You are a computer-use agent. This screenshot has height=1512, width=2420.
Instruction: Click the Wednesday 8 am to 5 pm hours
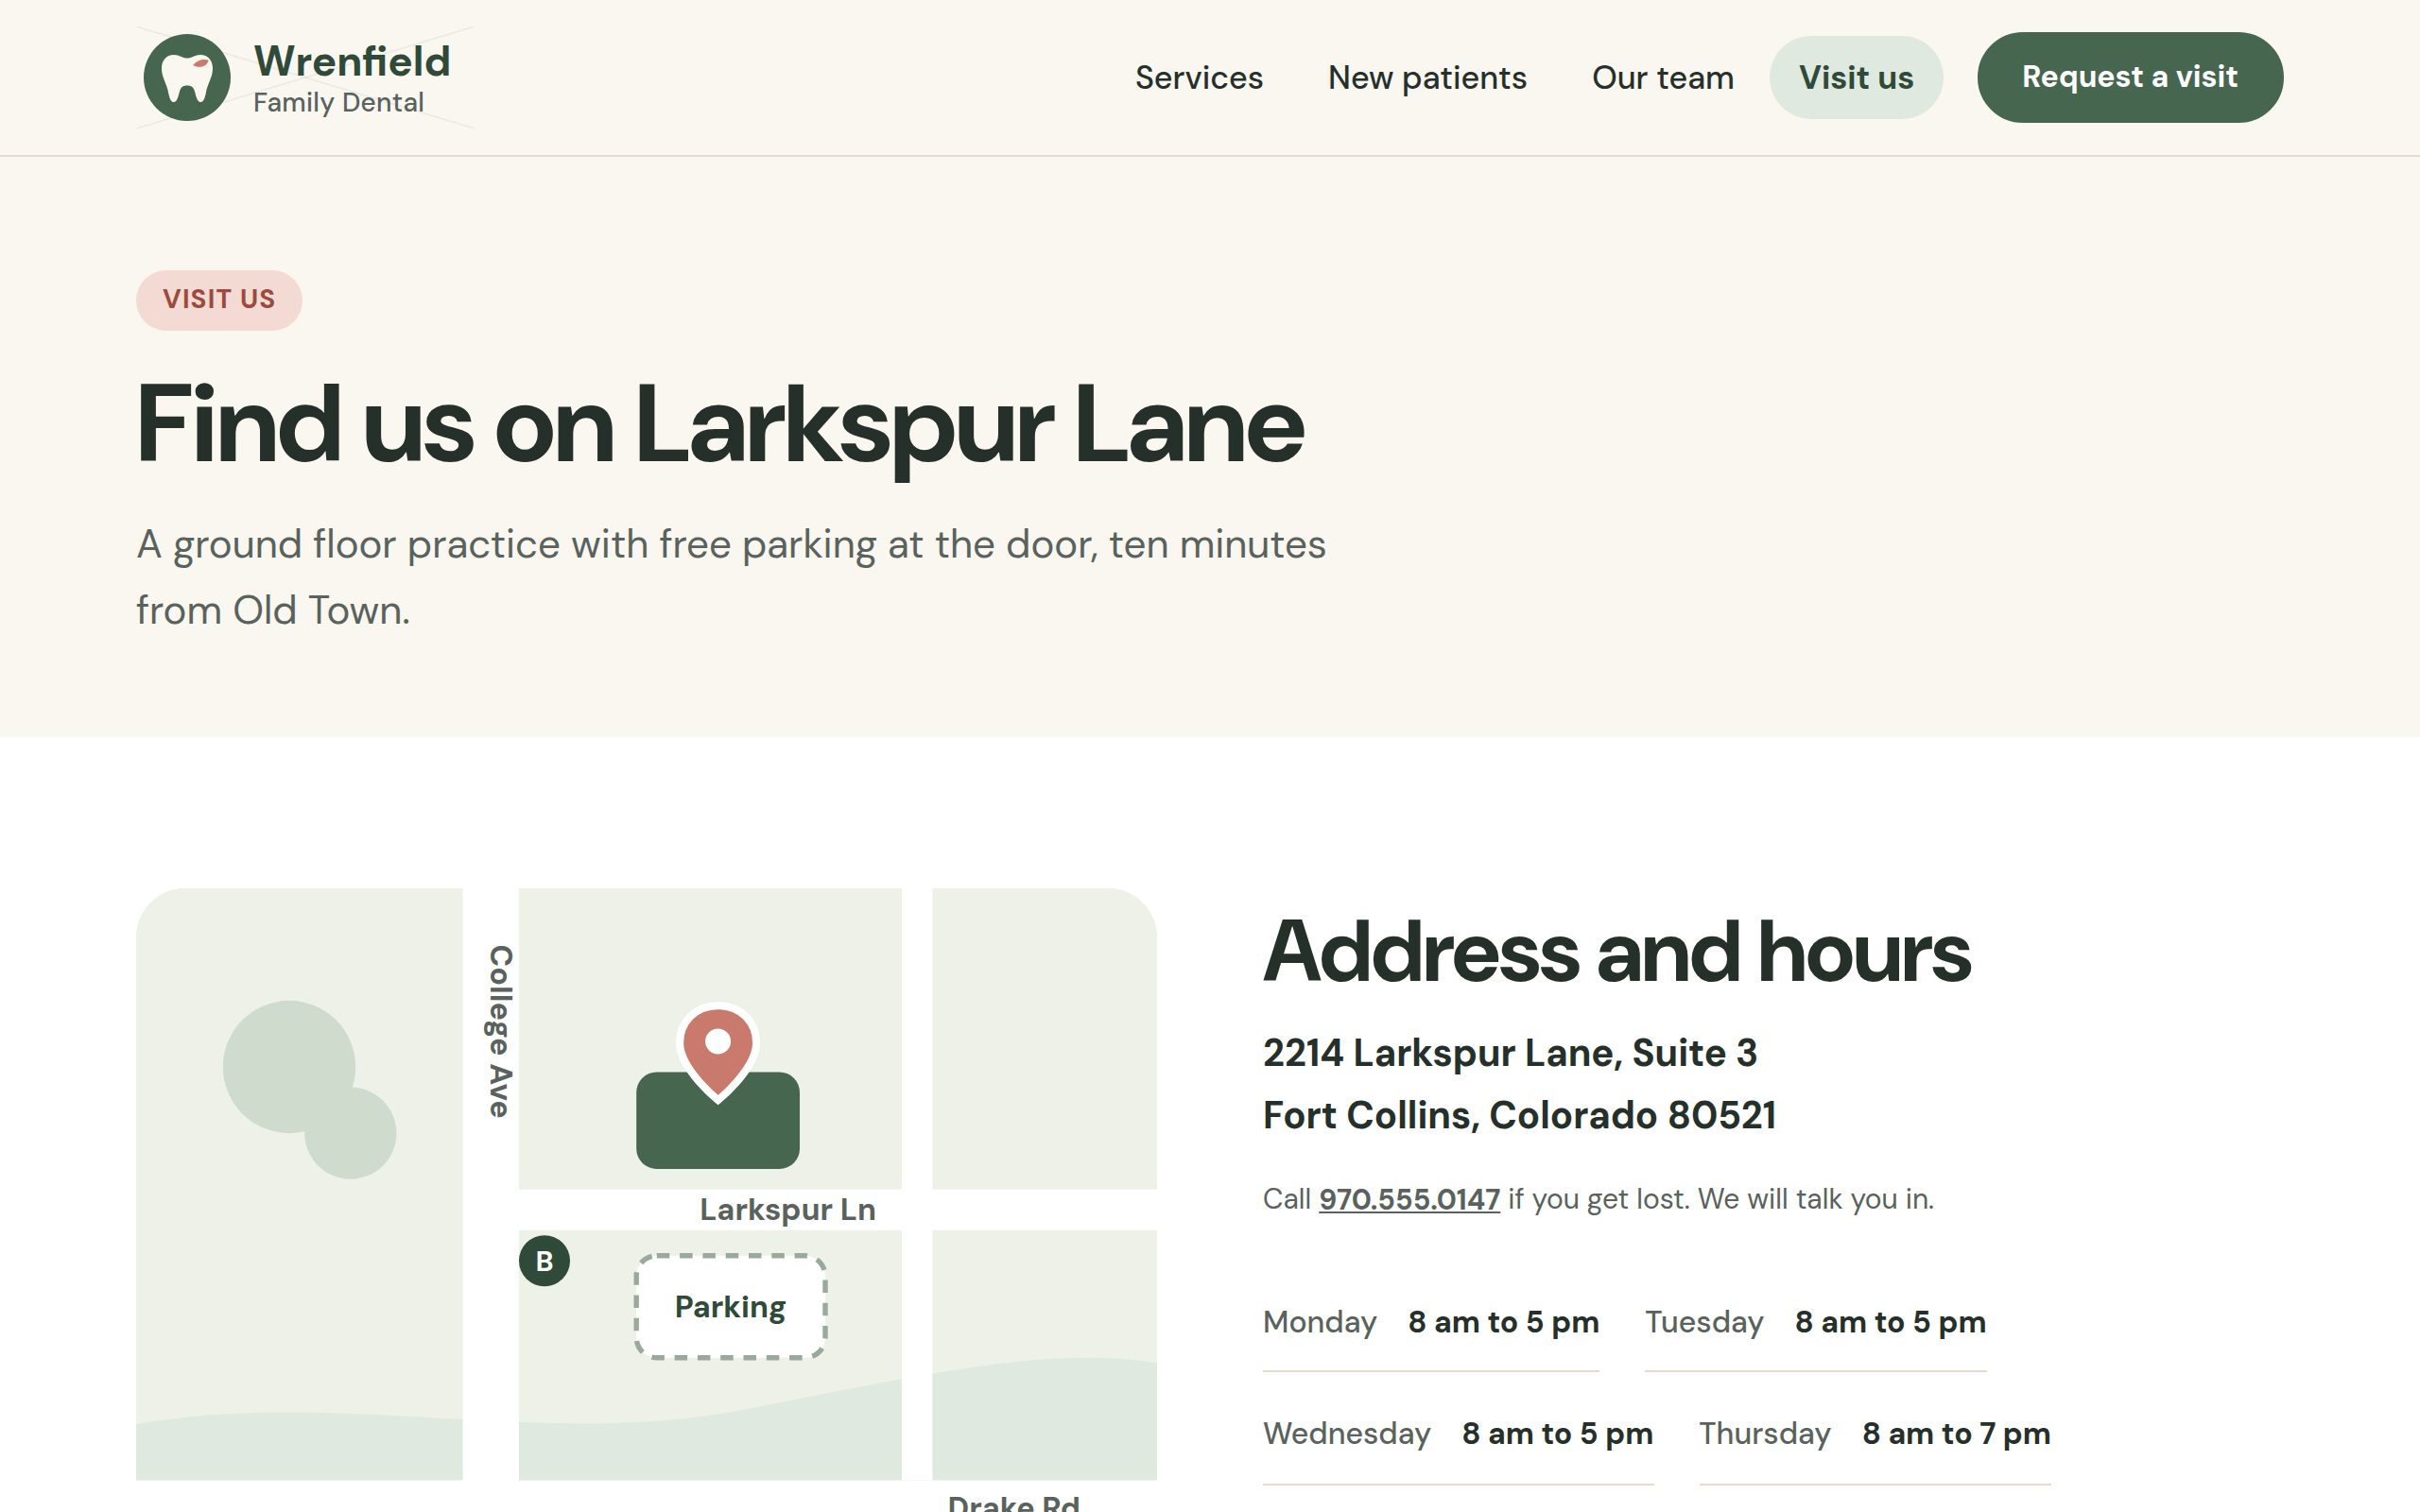click(1458, 1434)
